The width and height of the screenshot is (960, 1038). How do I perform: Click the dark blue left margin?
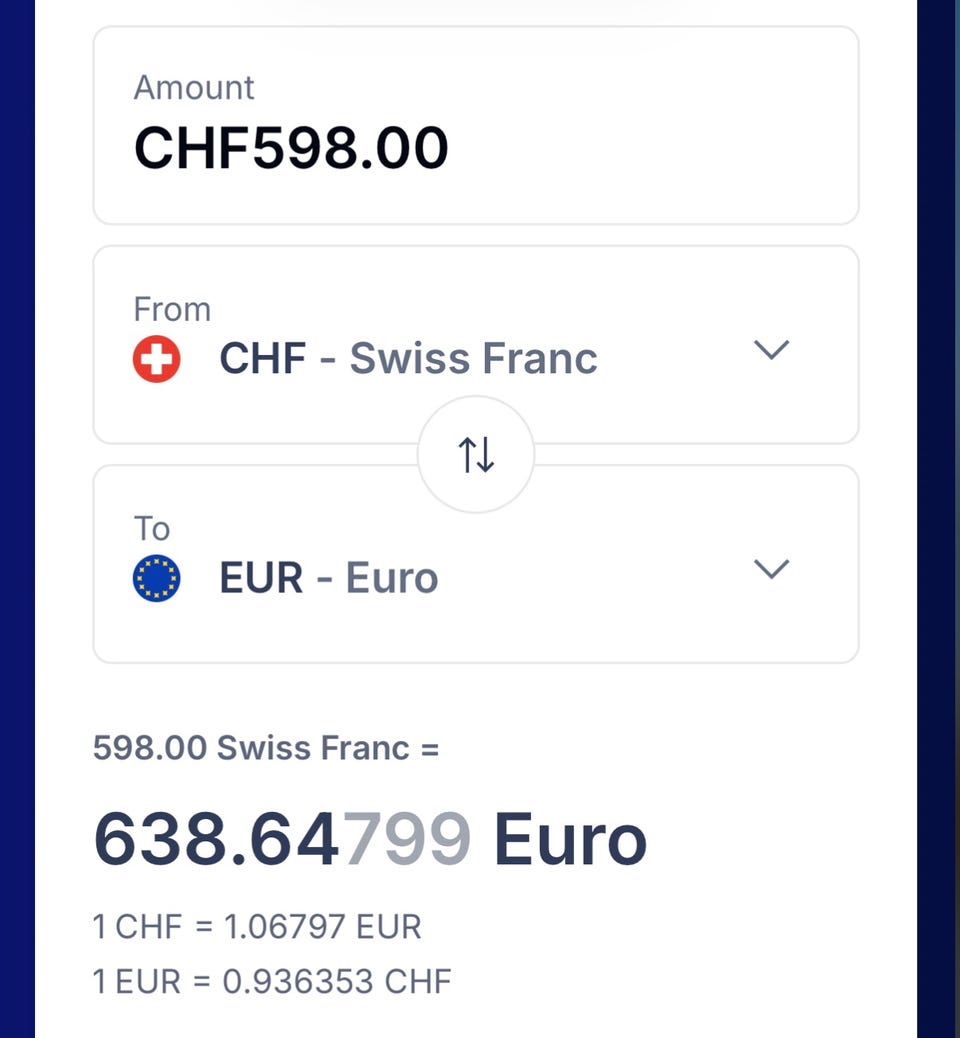click(17, 500)
